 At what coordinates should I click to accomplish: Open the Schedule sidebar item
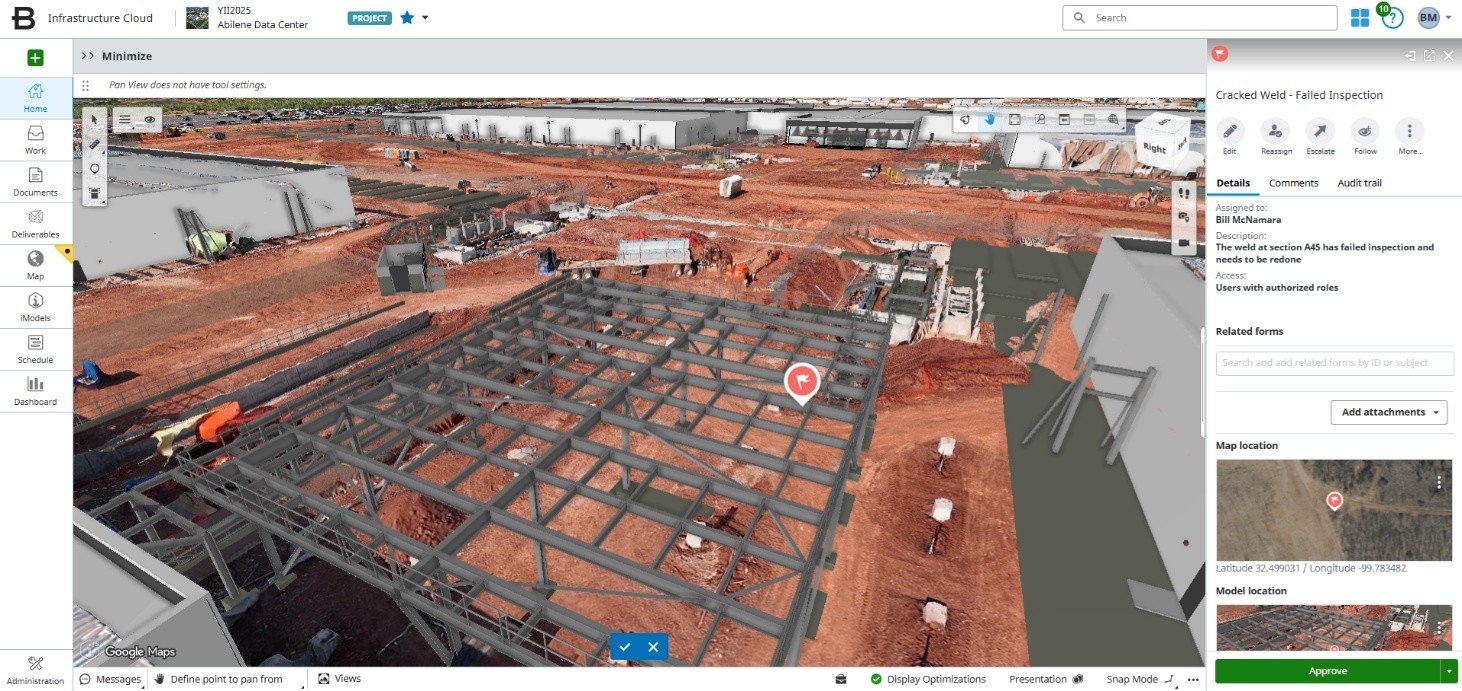36,348
